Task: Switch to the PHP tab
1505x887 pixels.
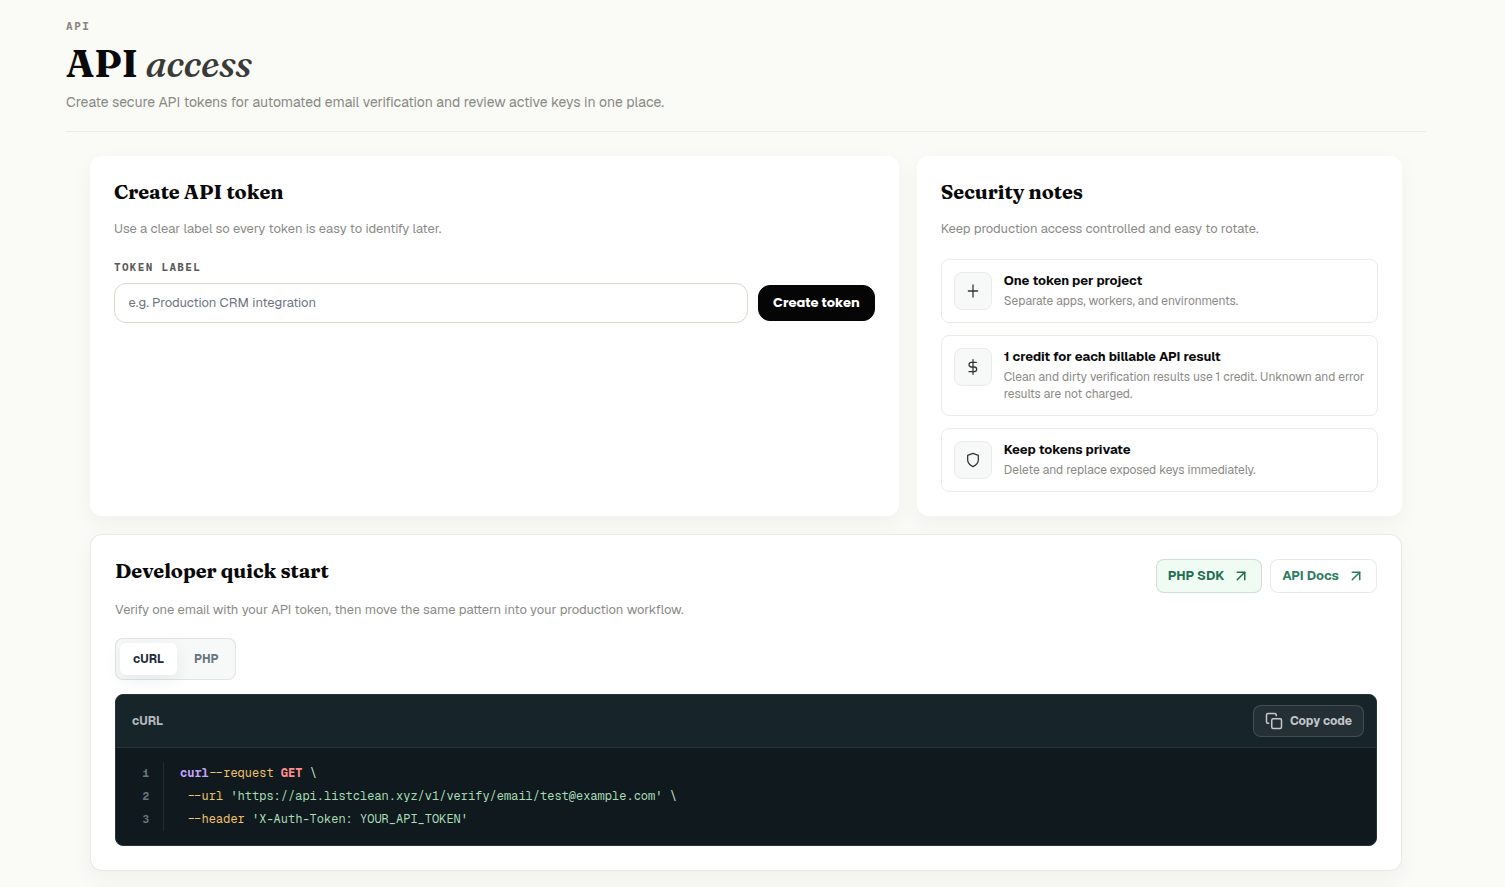Action: click(x=206, y=659)
